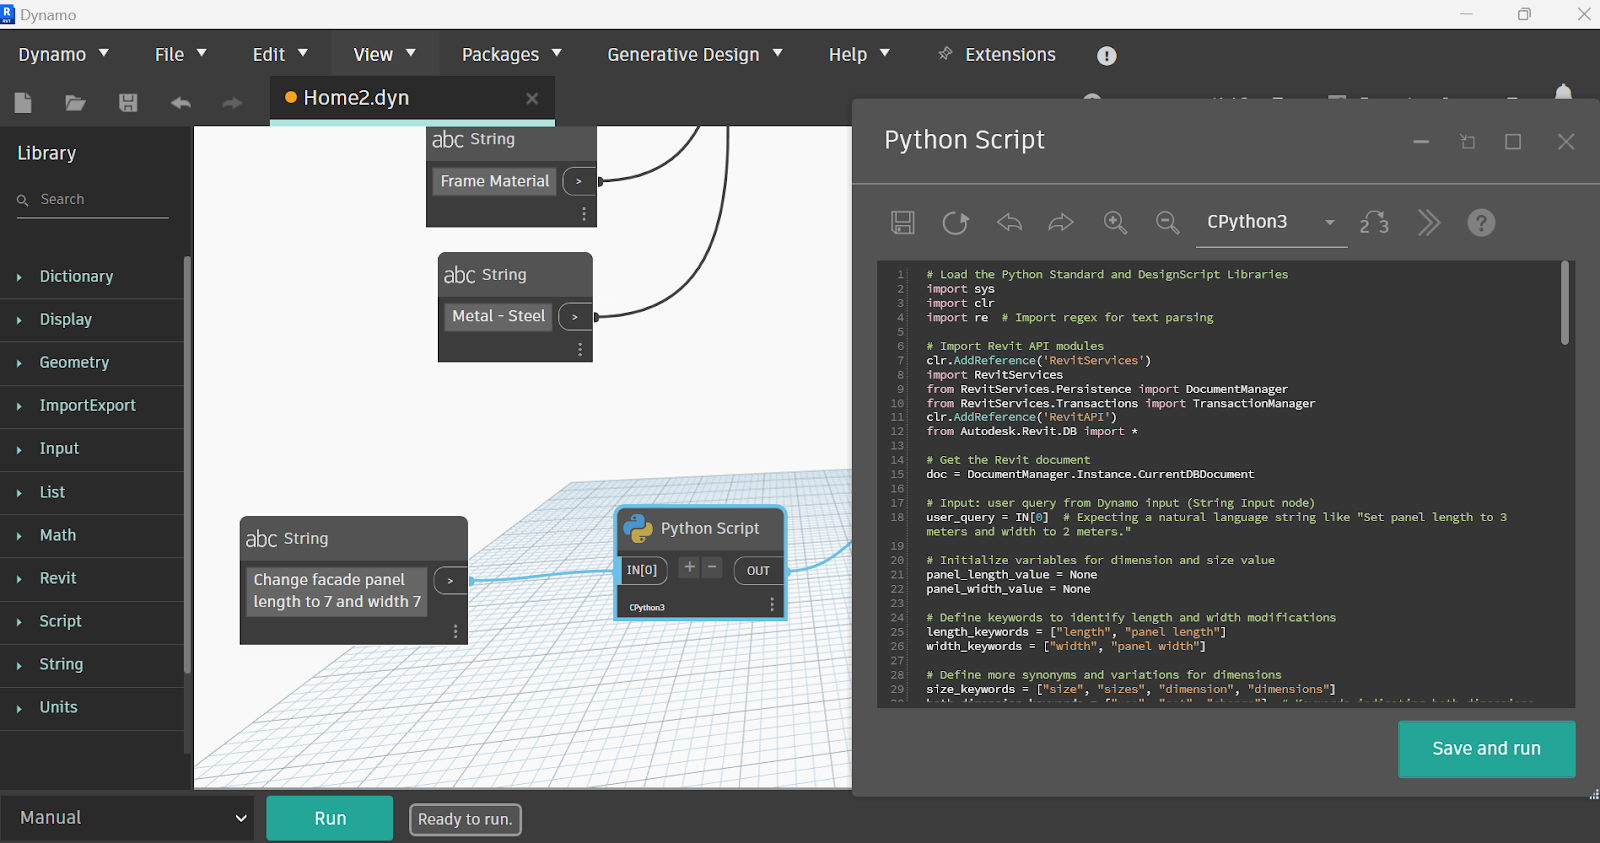Add an input port on Python Script node
1600x843 pixels.
coord(689,567)
